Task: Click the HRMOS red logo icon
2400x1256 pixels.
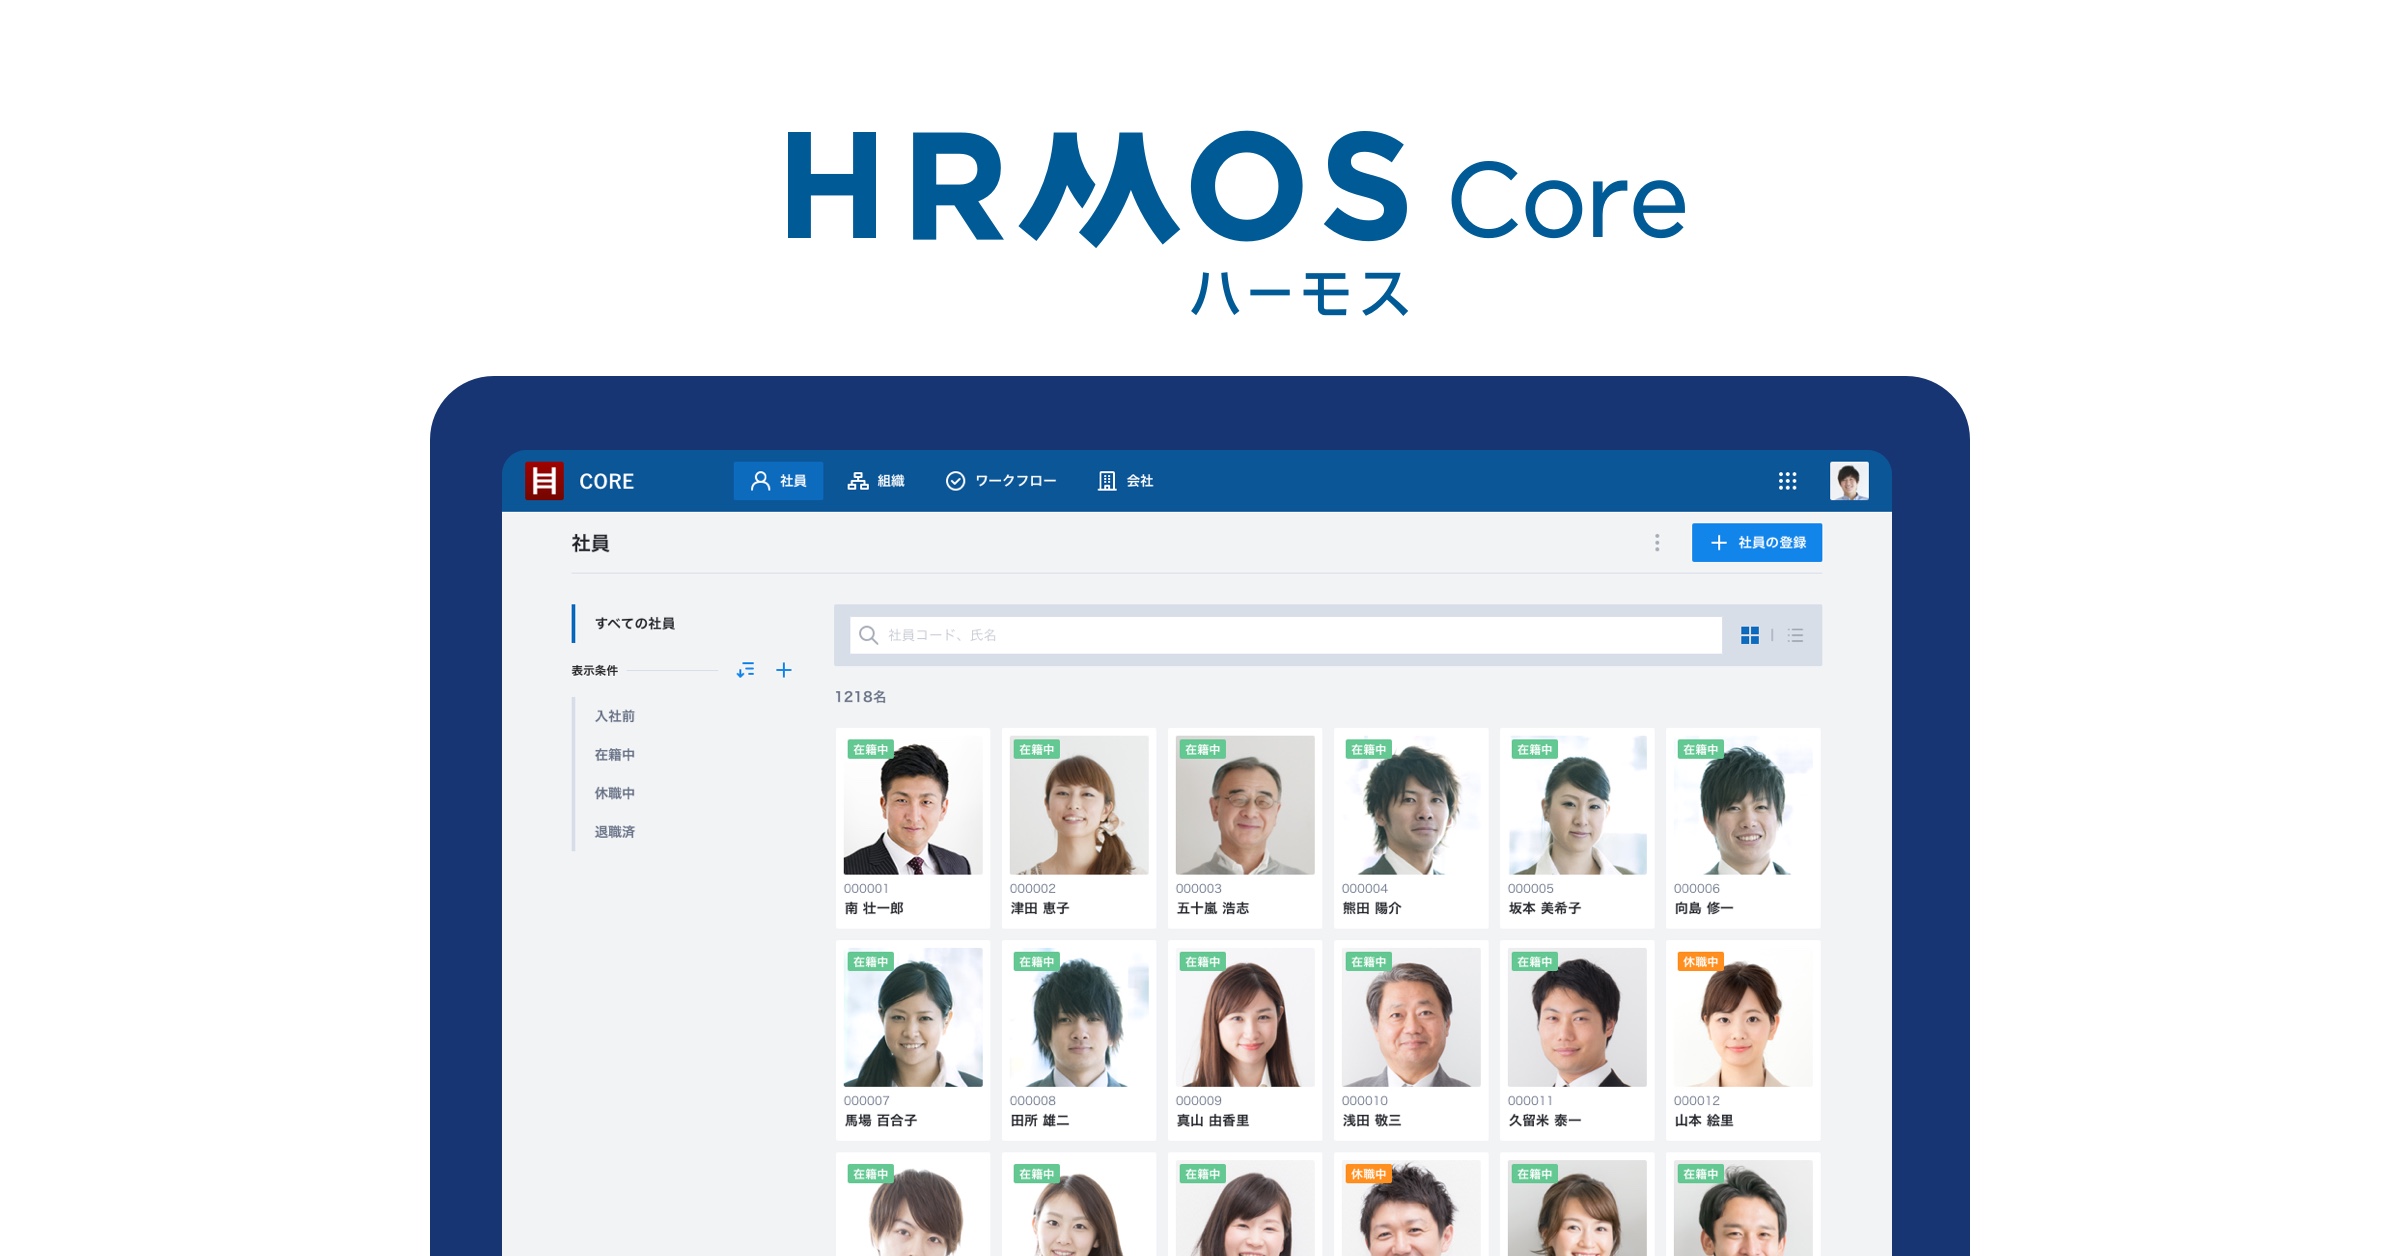Action: 544,481
